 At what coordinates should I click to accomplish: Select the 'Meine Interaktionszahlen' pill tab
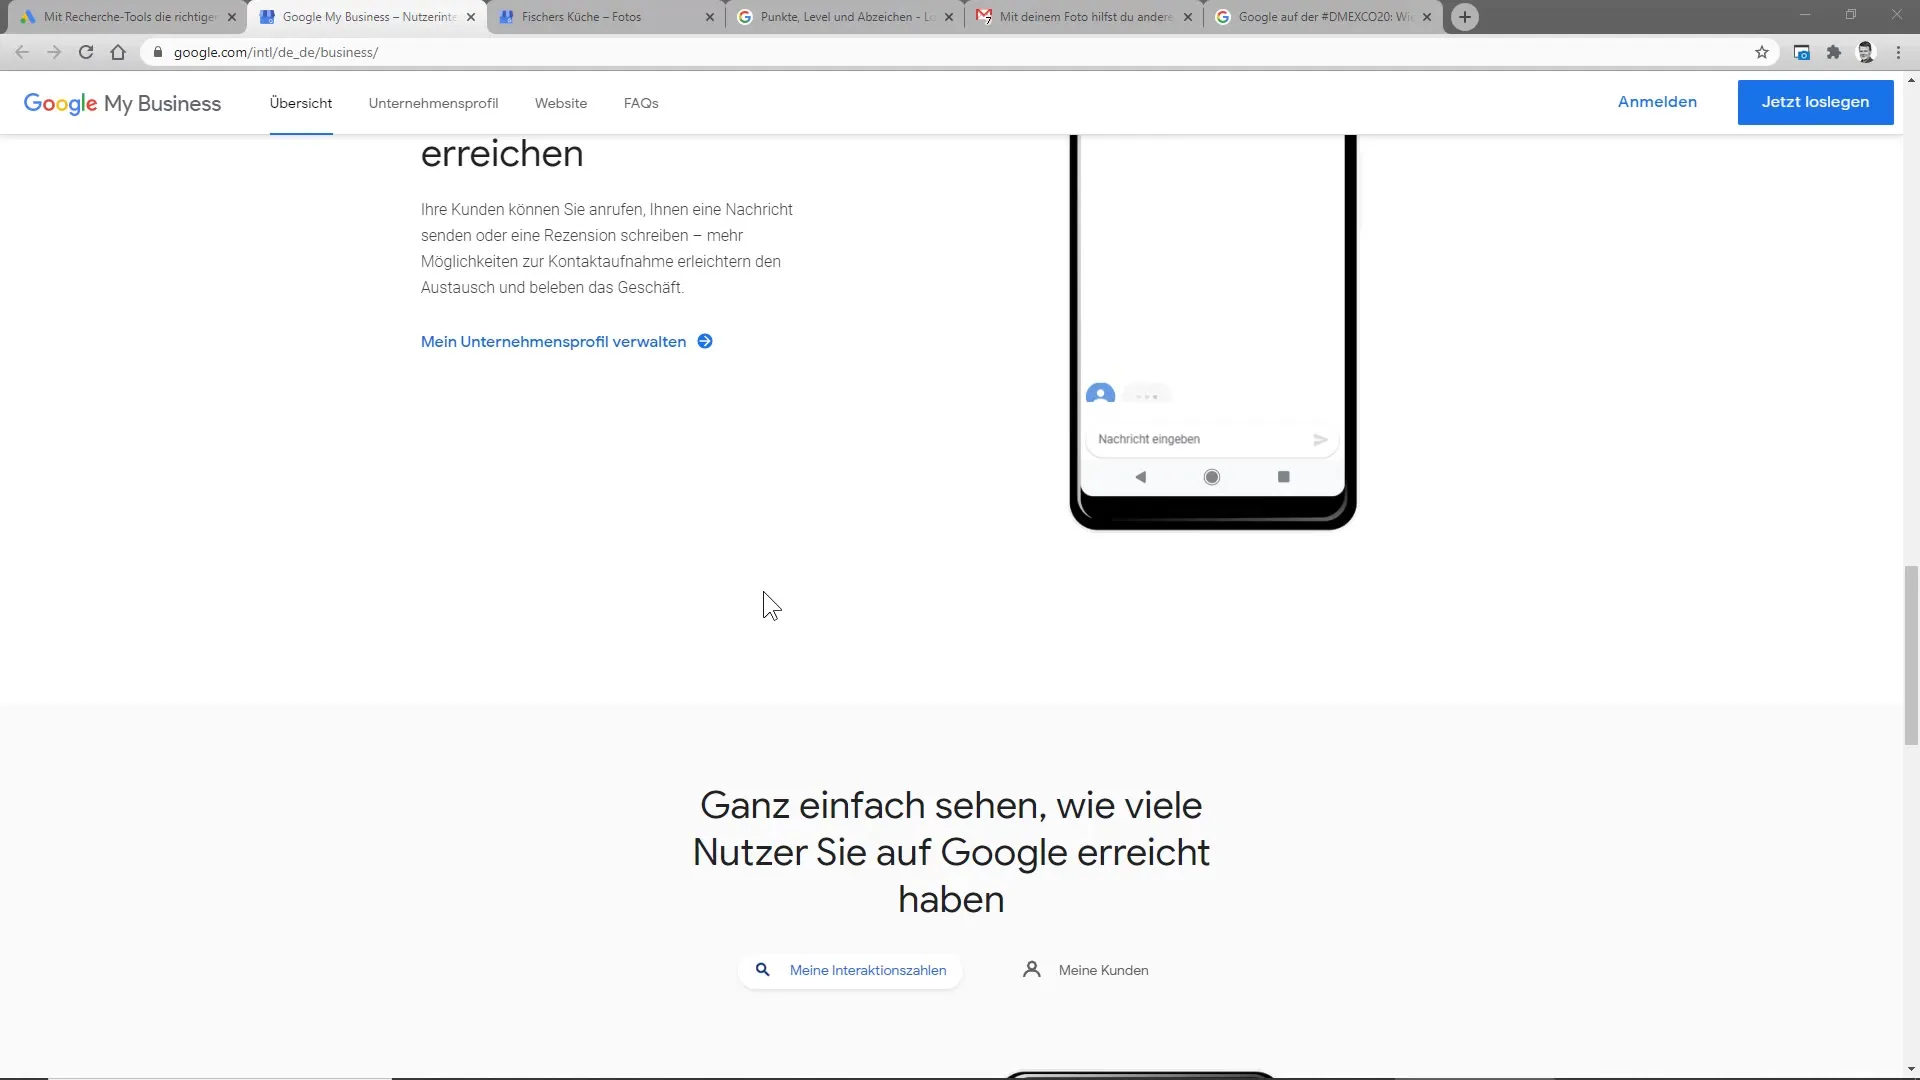click(850, 970)
